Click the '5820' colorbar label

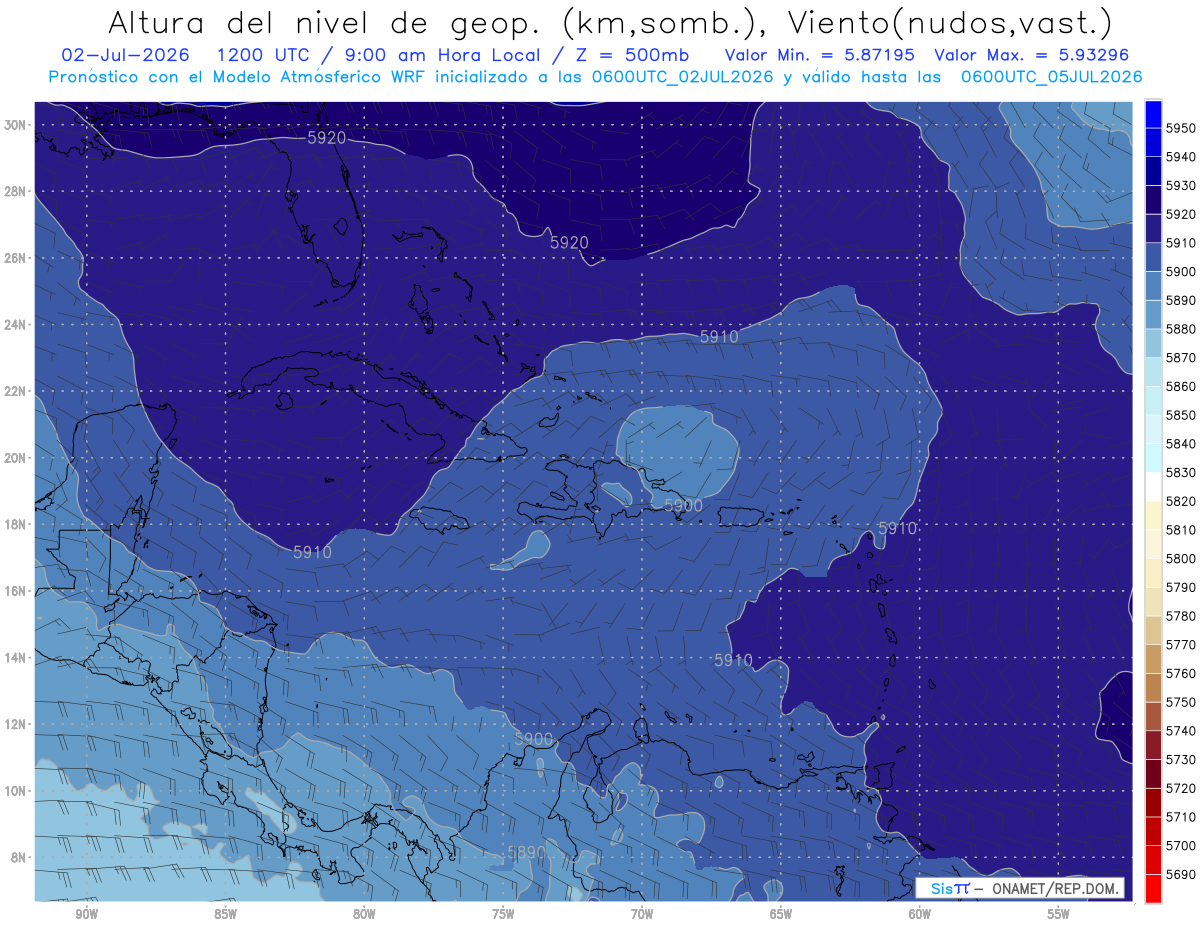point(1180,501)
